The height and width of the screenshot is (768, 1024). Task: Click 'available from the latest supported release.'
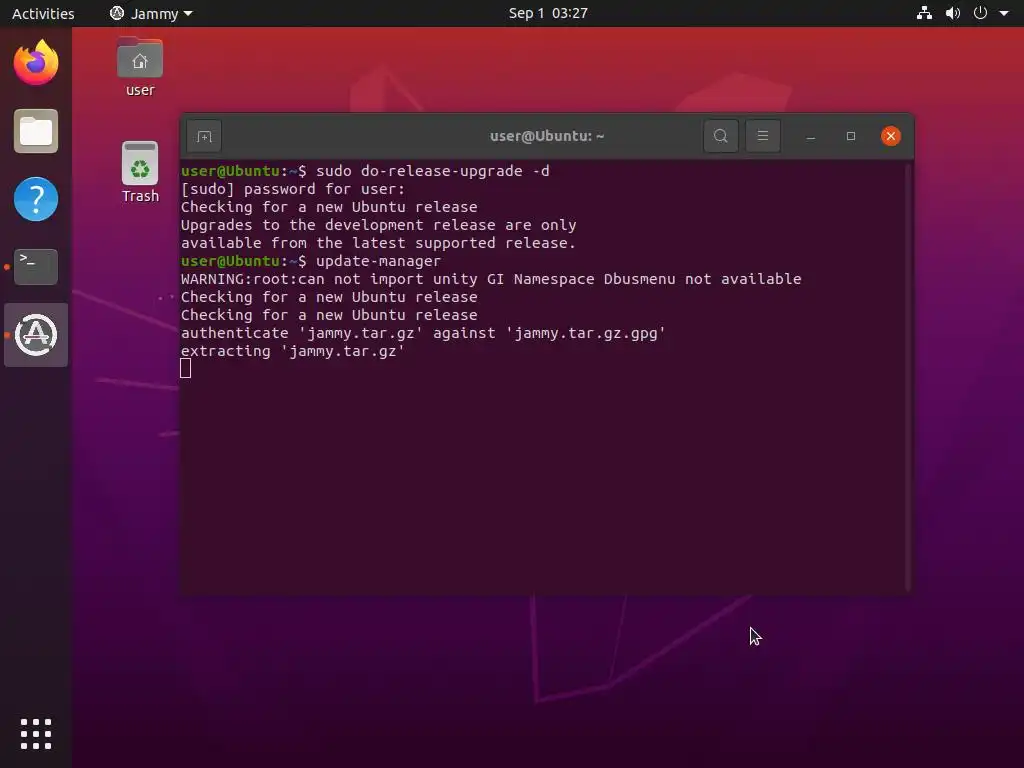(x=379, y=243)
